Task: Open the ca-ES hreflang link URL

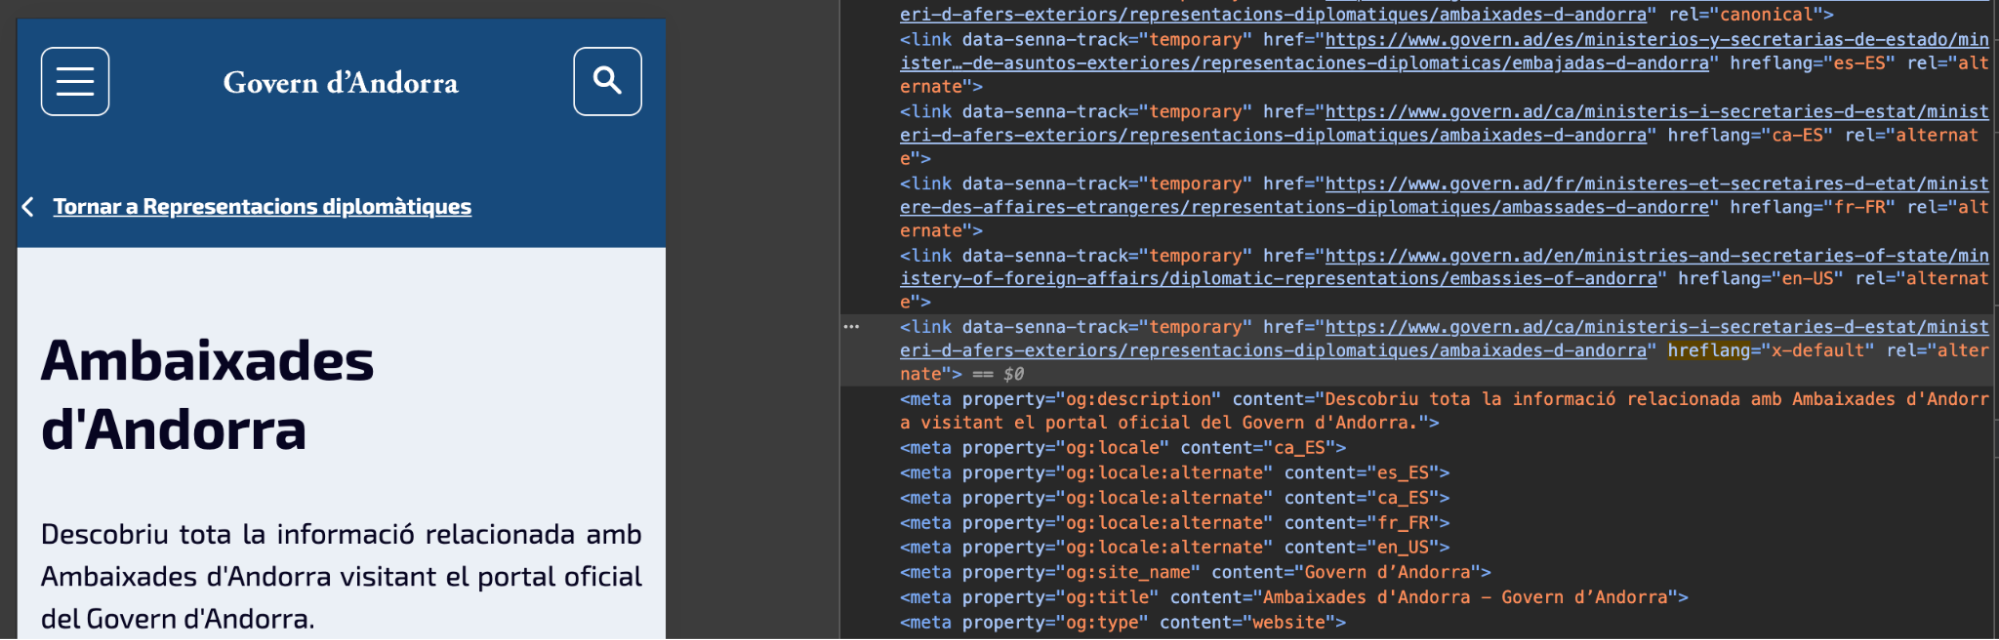Action: point(1444,123)
